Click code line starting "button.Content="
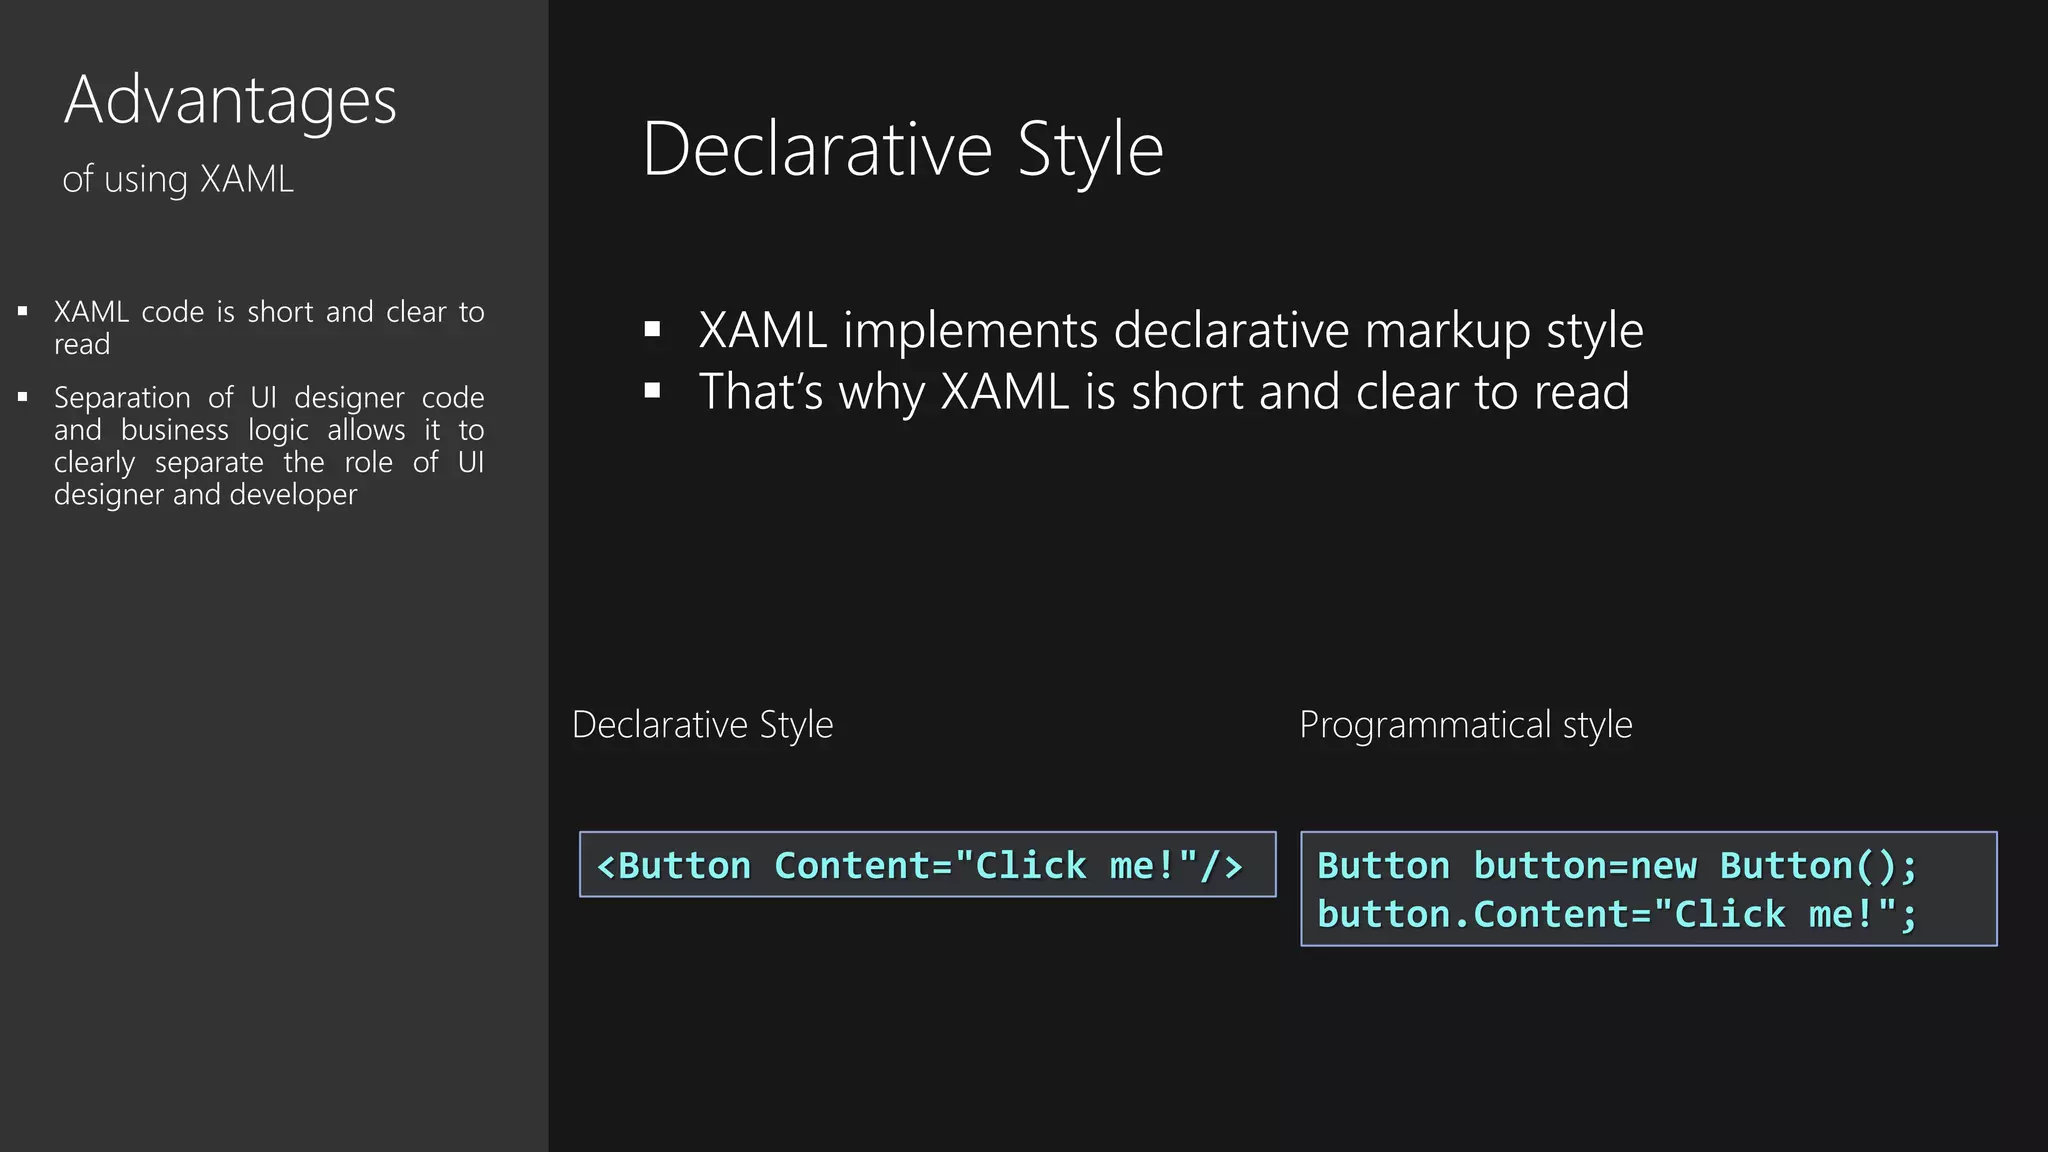This screenshot has height=1152, width=2048. (x=1617, y=914)
